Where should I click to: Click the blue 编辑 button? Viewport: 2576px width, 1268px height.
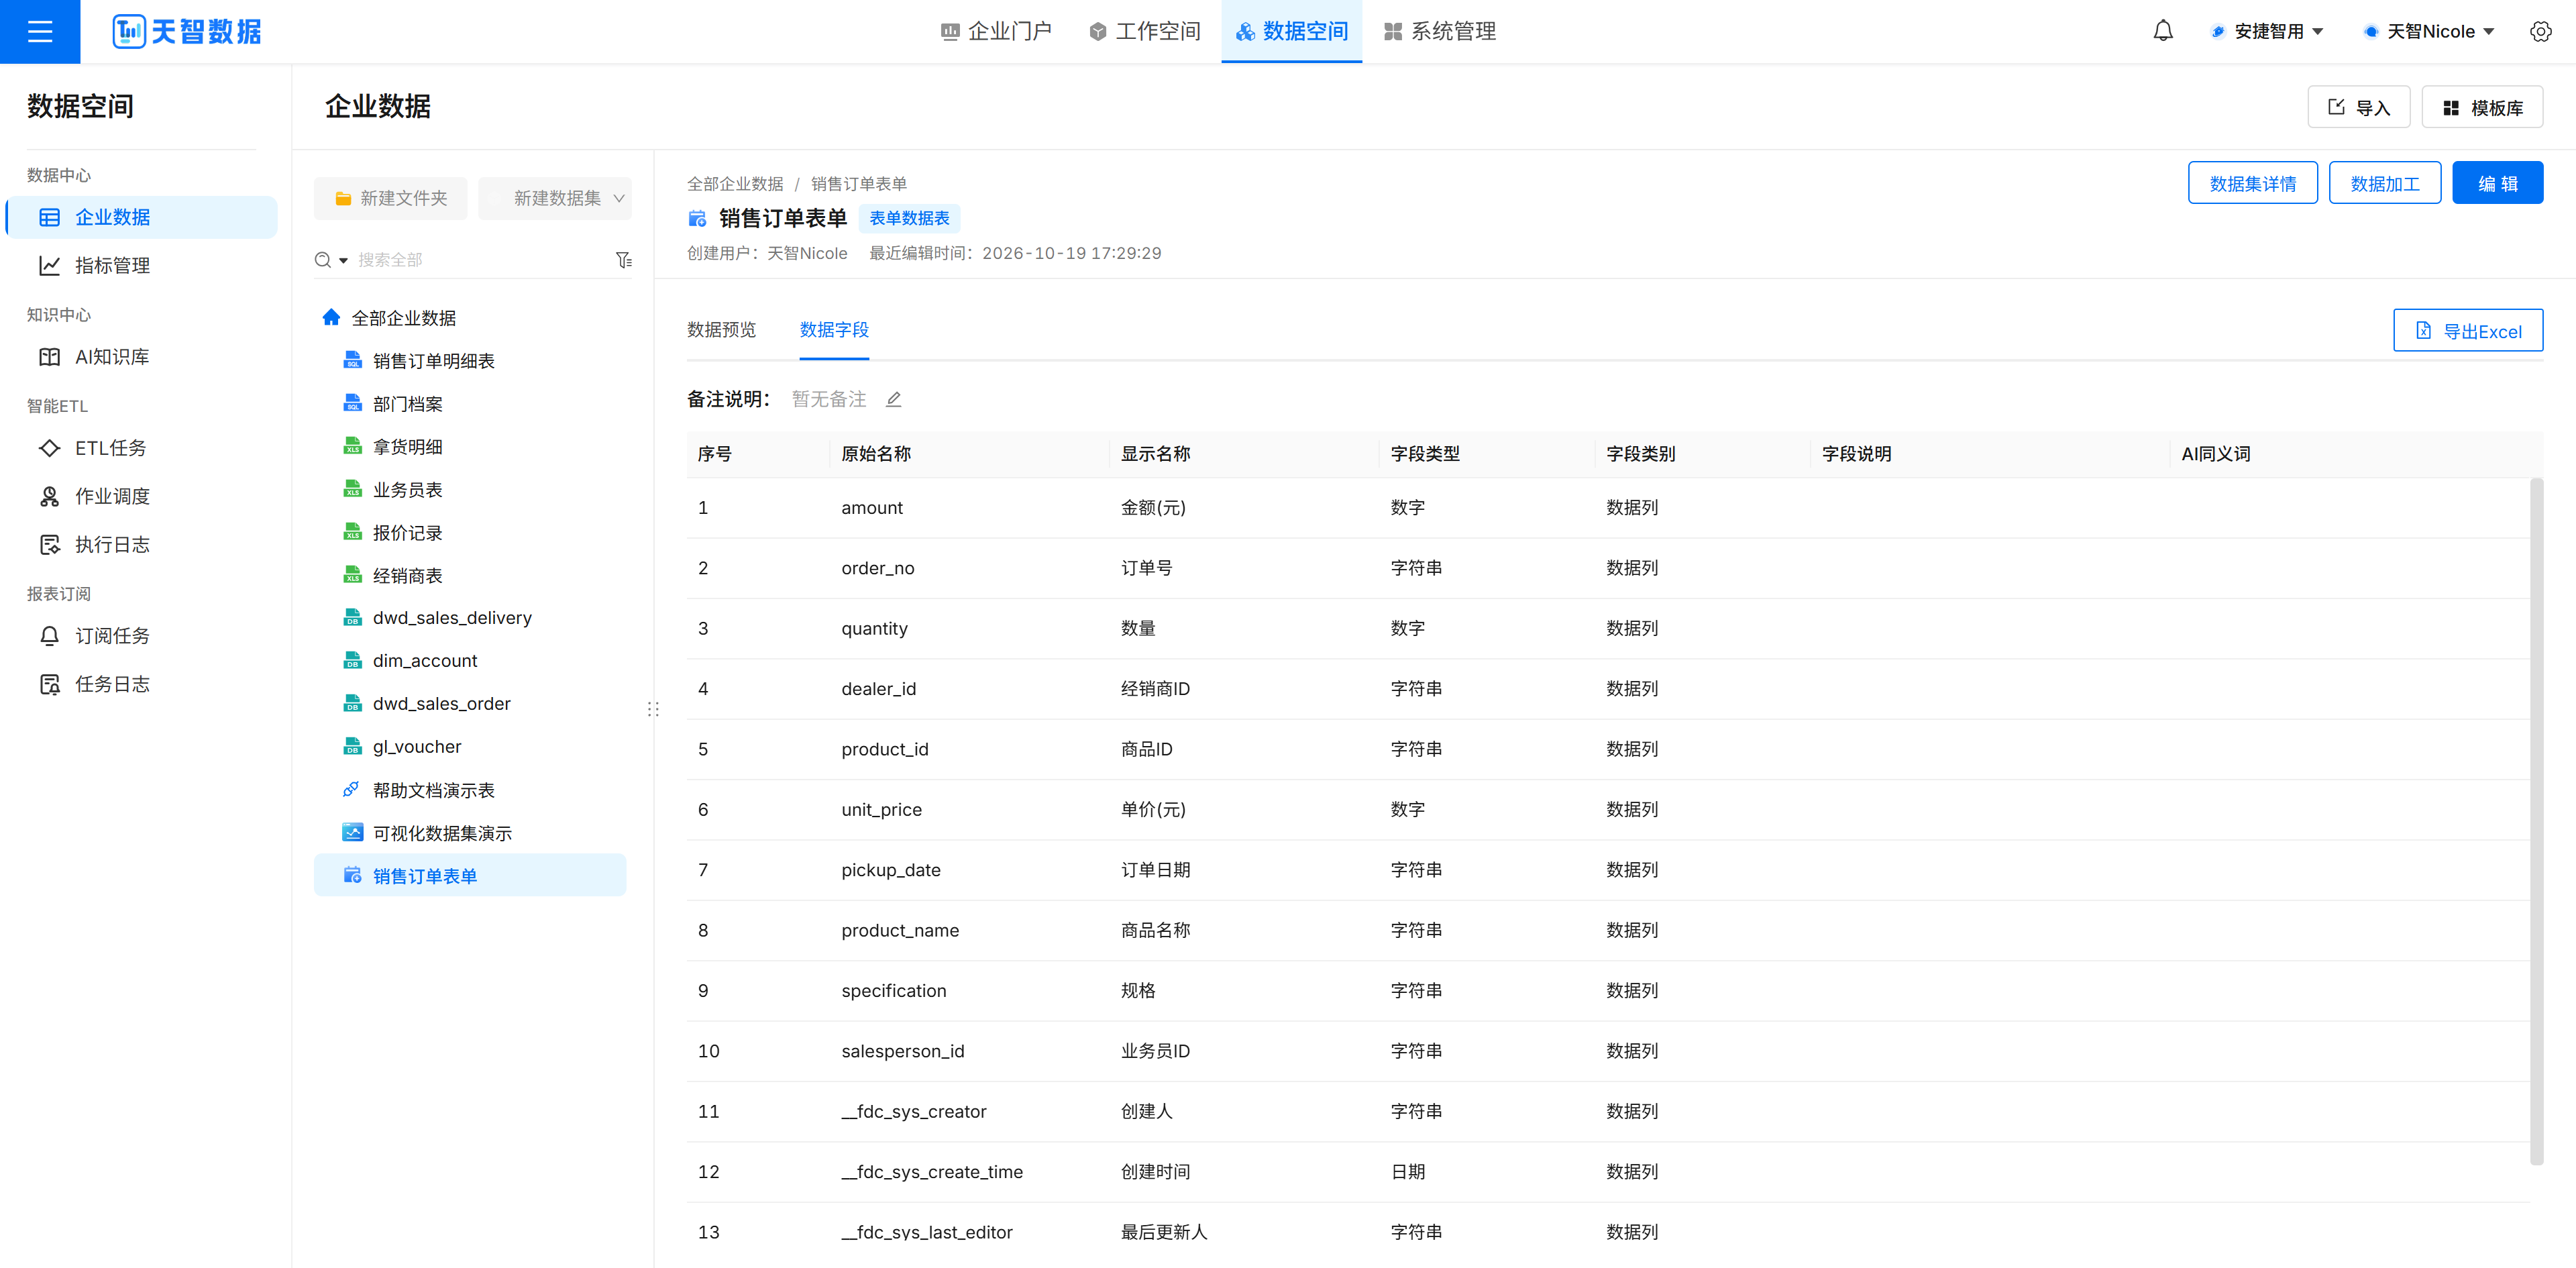point(2497,183)
